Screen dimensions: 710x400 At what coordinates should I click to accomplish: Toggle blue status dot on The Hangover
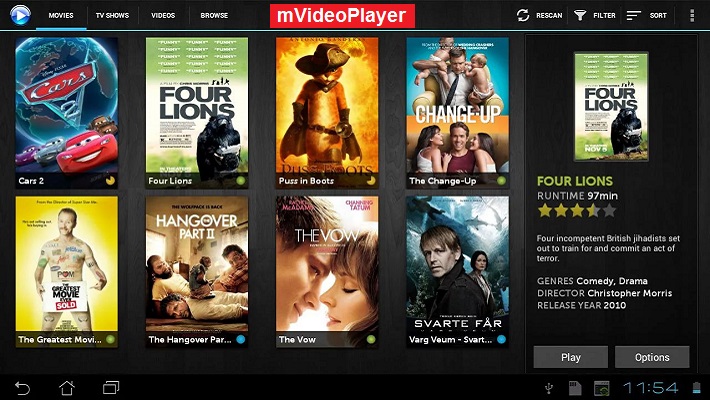(x=240, y=339)
